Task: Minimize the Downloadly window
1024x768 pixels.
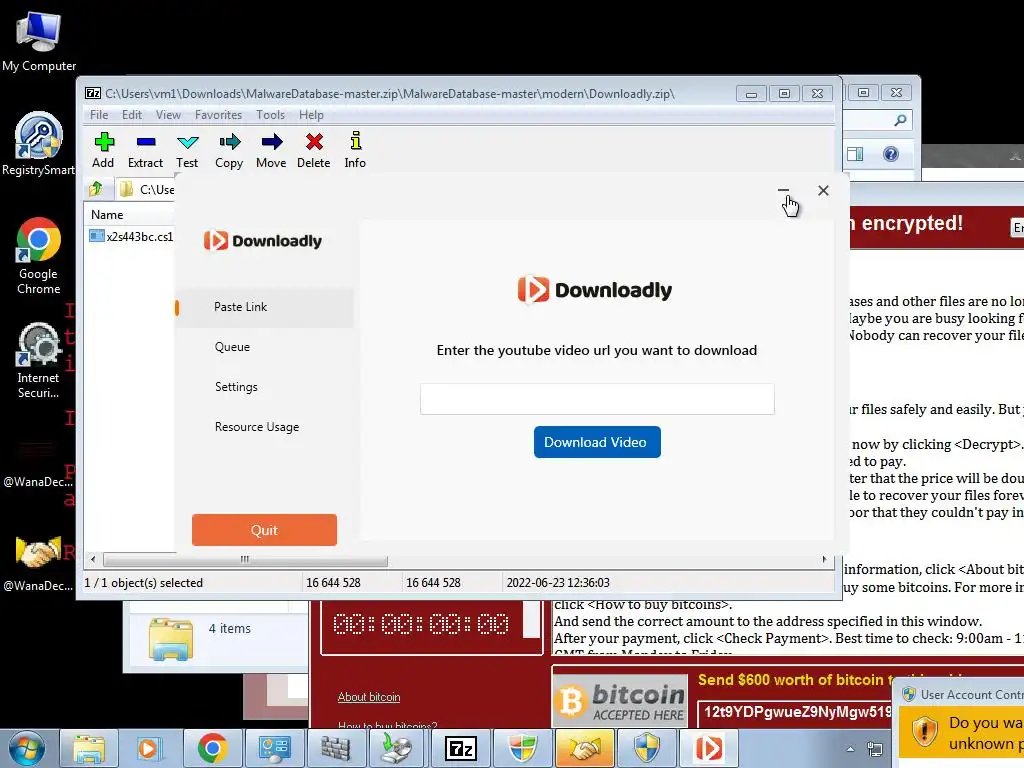Action: 784,191
